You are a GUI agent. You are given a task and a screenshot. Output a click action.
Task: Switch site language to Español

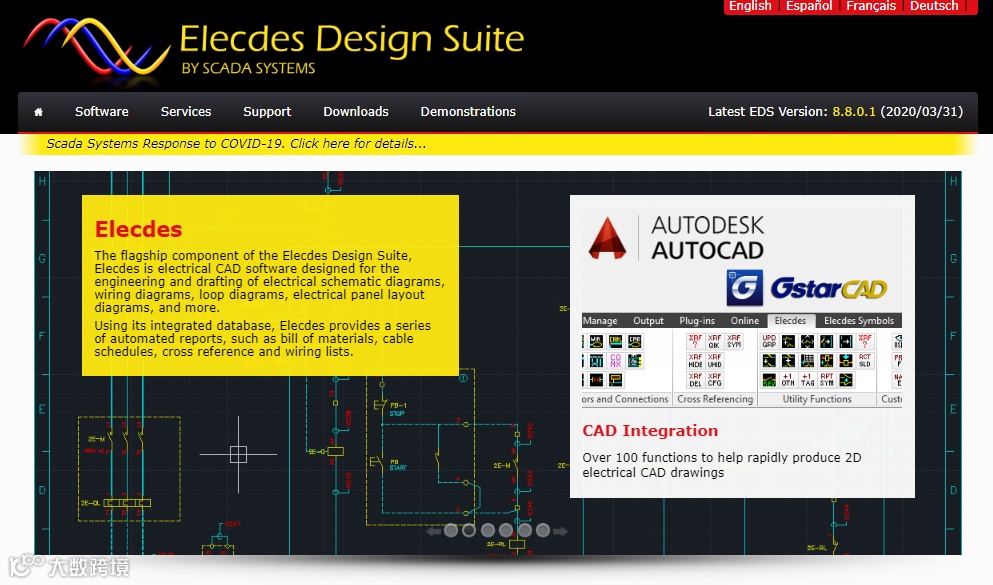coord(809,6)
